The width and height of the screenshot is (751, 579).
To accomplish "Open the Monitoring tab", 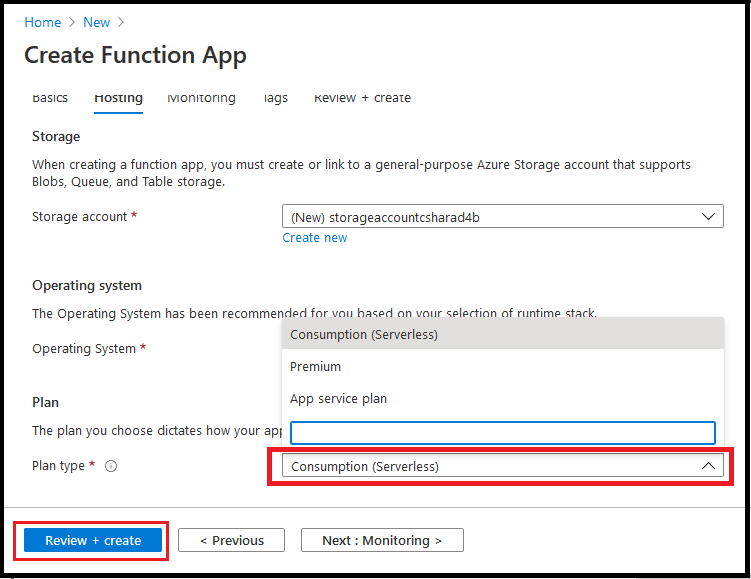I will (x=201, y=98).
